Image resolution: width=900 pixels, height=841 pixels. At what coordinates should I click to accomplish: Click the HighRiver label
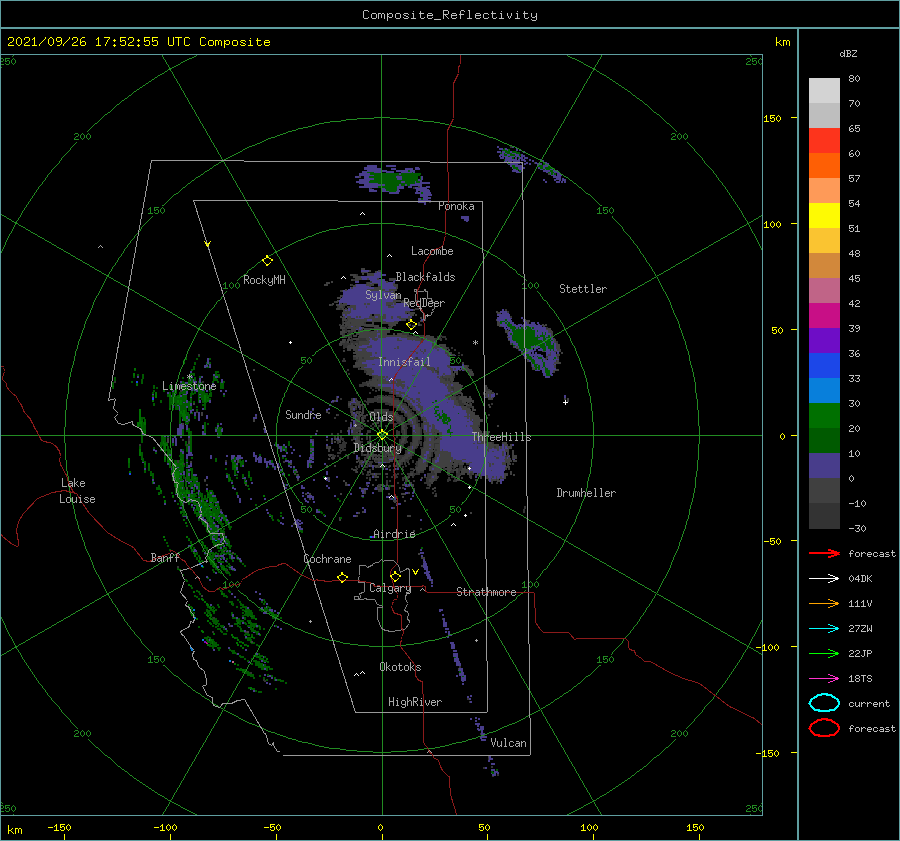[415, 702]
